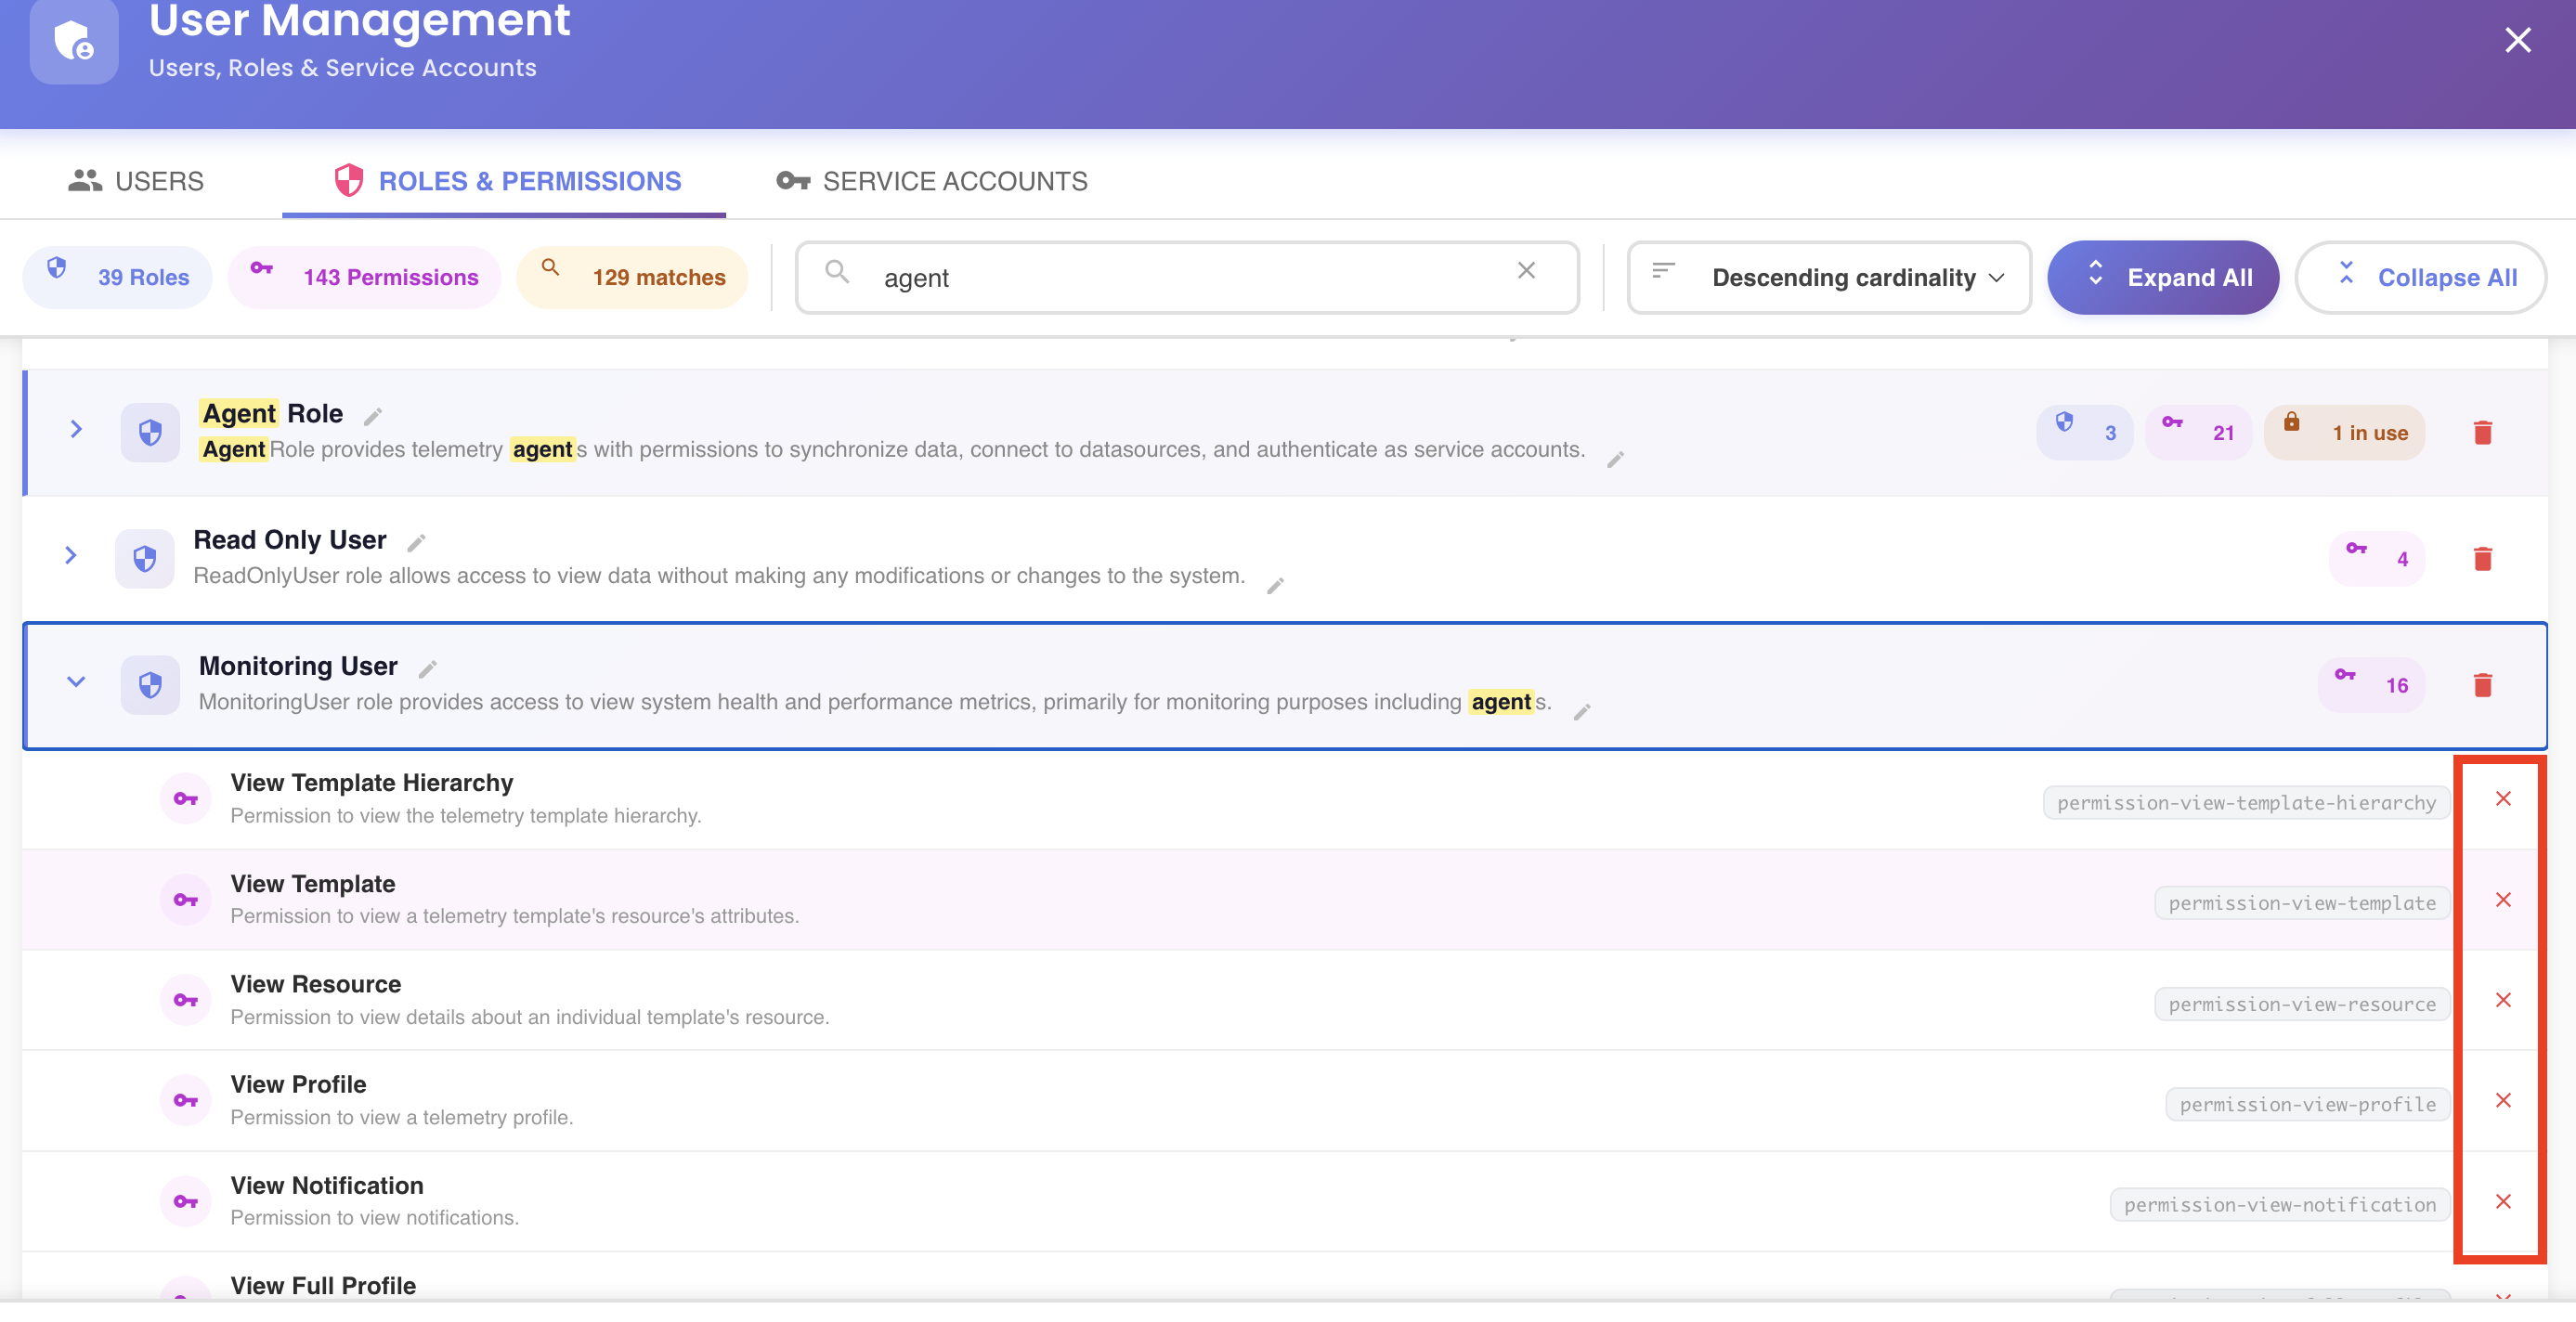Click the Expand All button
Image resolution: width=2576 pixels, height=1322 pixels.
(x=2163, y=277)
